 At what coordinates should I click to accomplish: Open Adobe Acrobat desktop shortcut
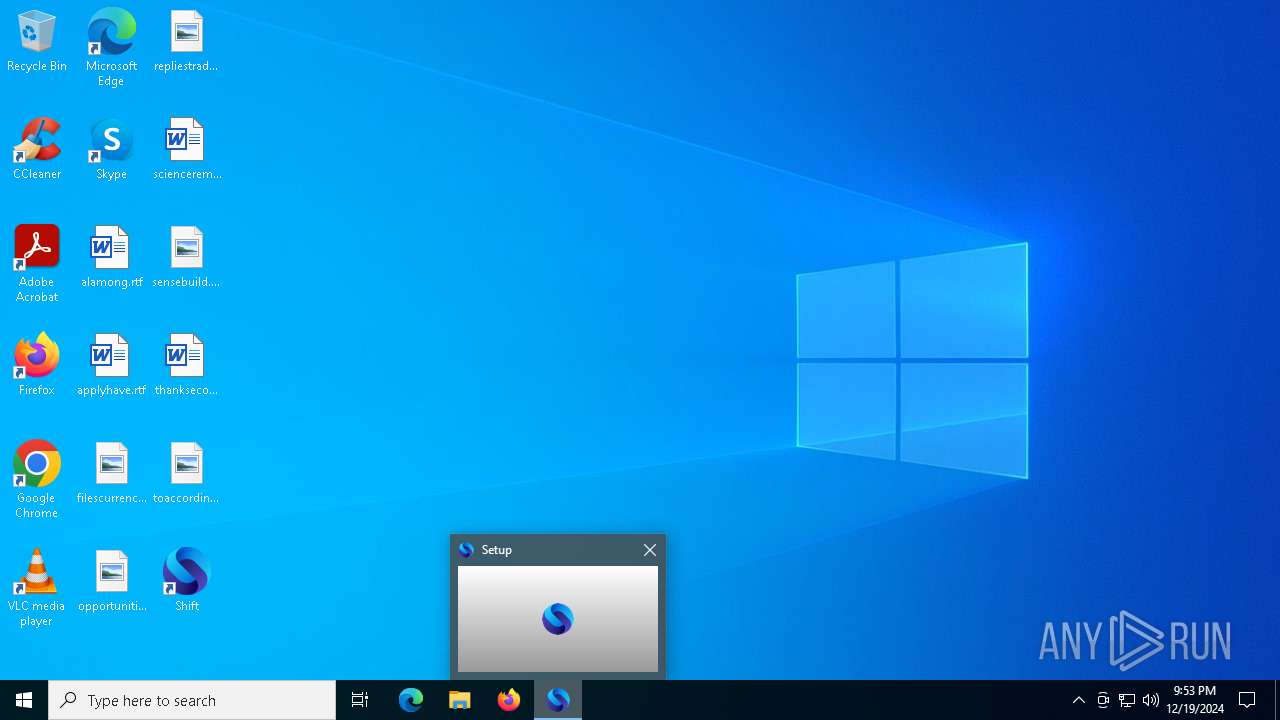37,264
